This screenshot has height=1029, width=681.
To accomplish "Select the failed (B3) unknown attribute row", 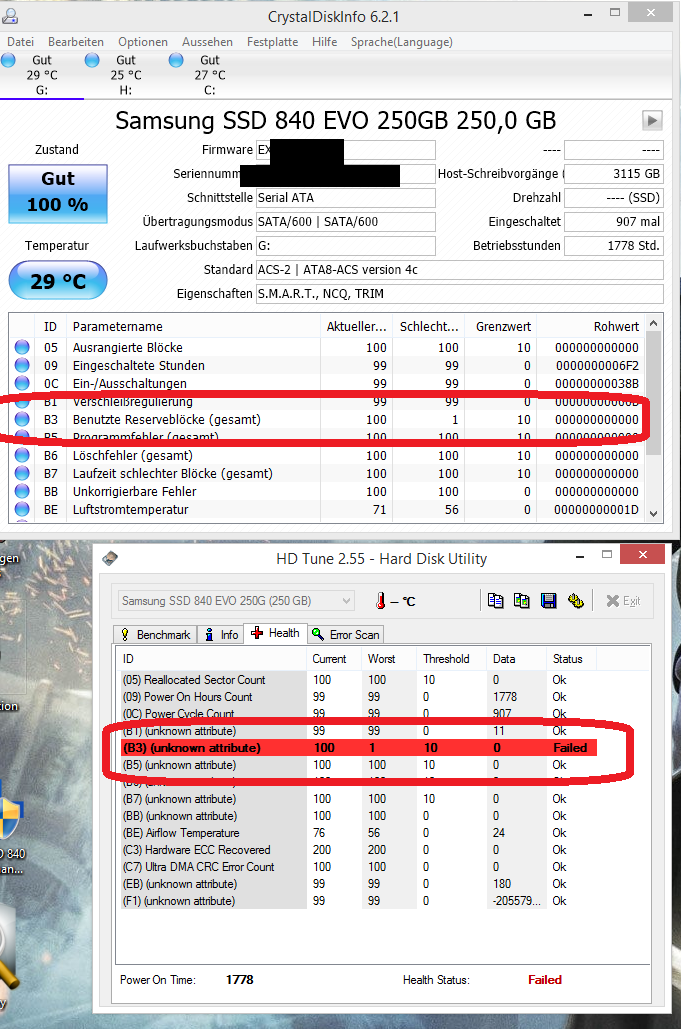I will pyautogui.click(x=358, y=747).
